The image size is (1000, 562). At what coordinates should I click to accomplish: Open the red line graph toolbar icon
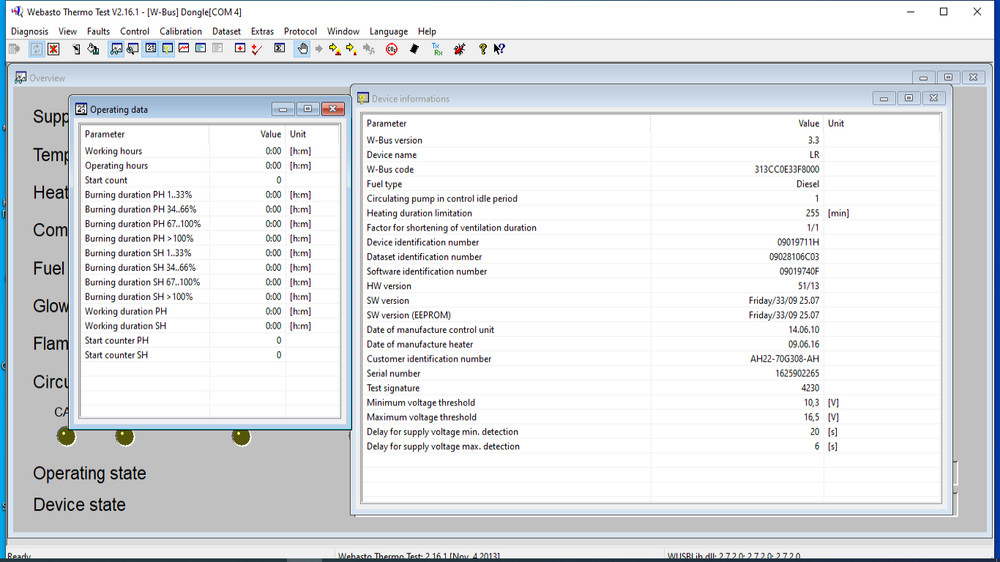(184, 48)
